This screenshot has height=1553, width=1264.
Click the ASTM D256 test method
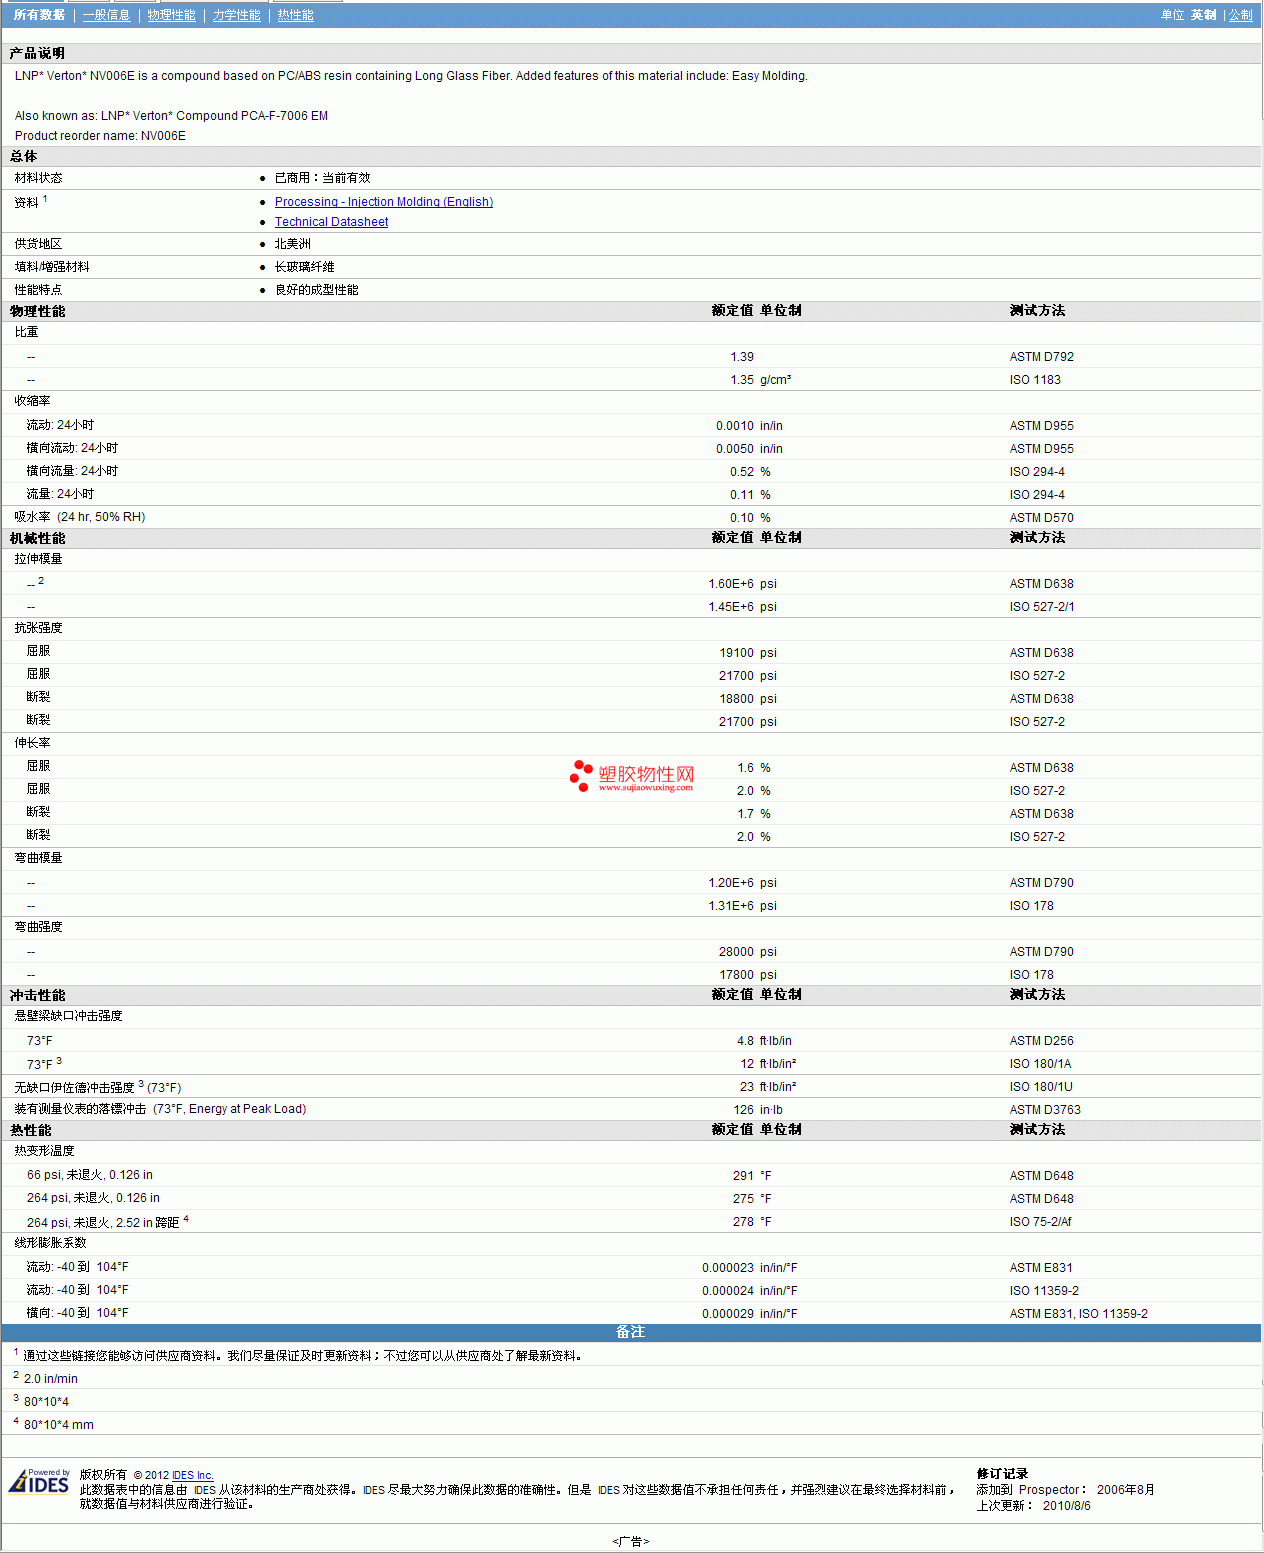pyautogui.click(x=1042, y=1041)
